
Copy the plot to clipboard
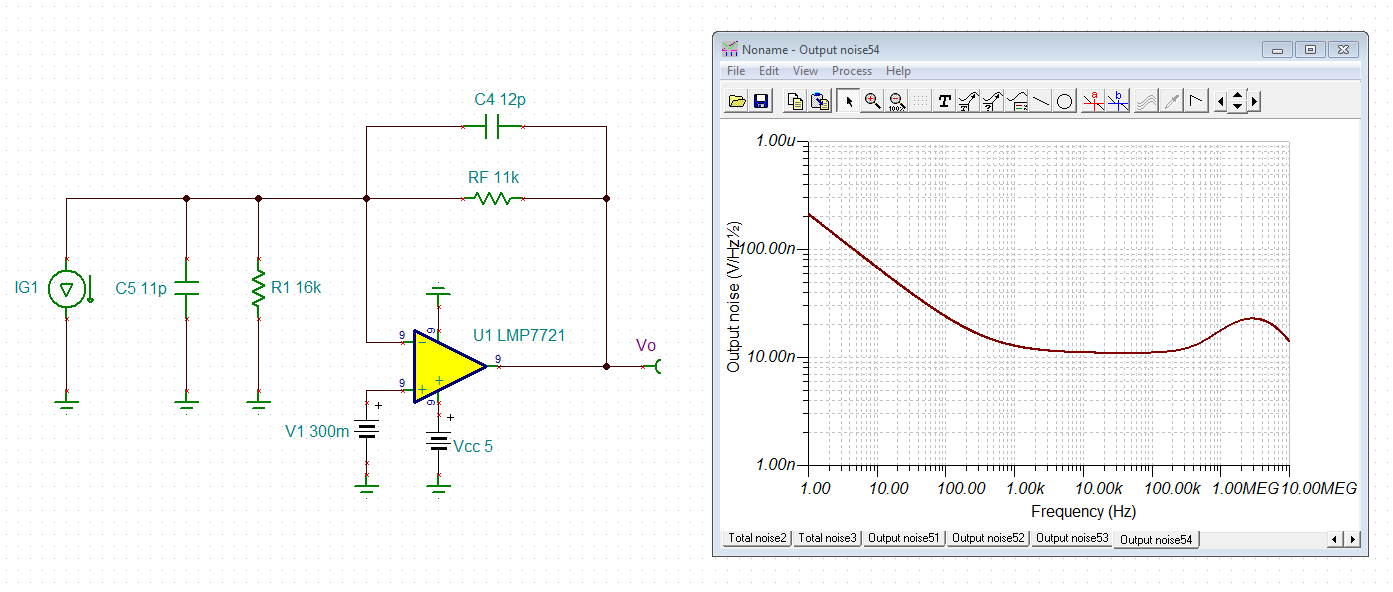(795, 100)
